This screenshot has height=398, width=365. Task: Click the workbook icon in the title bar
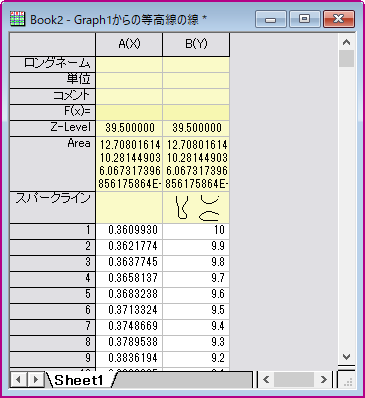pos(18,19)
